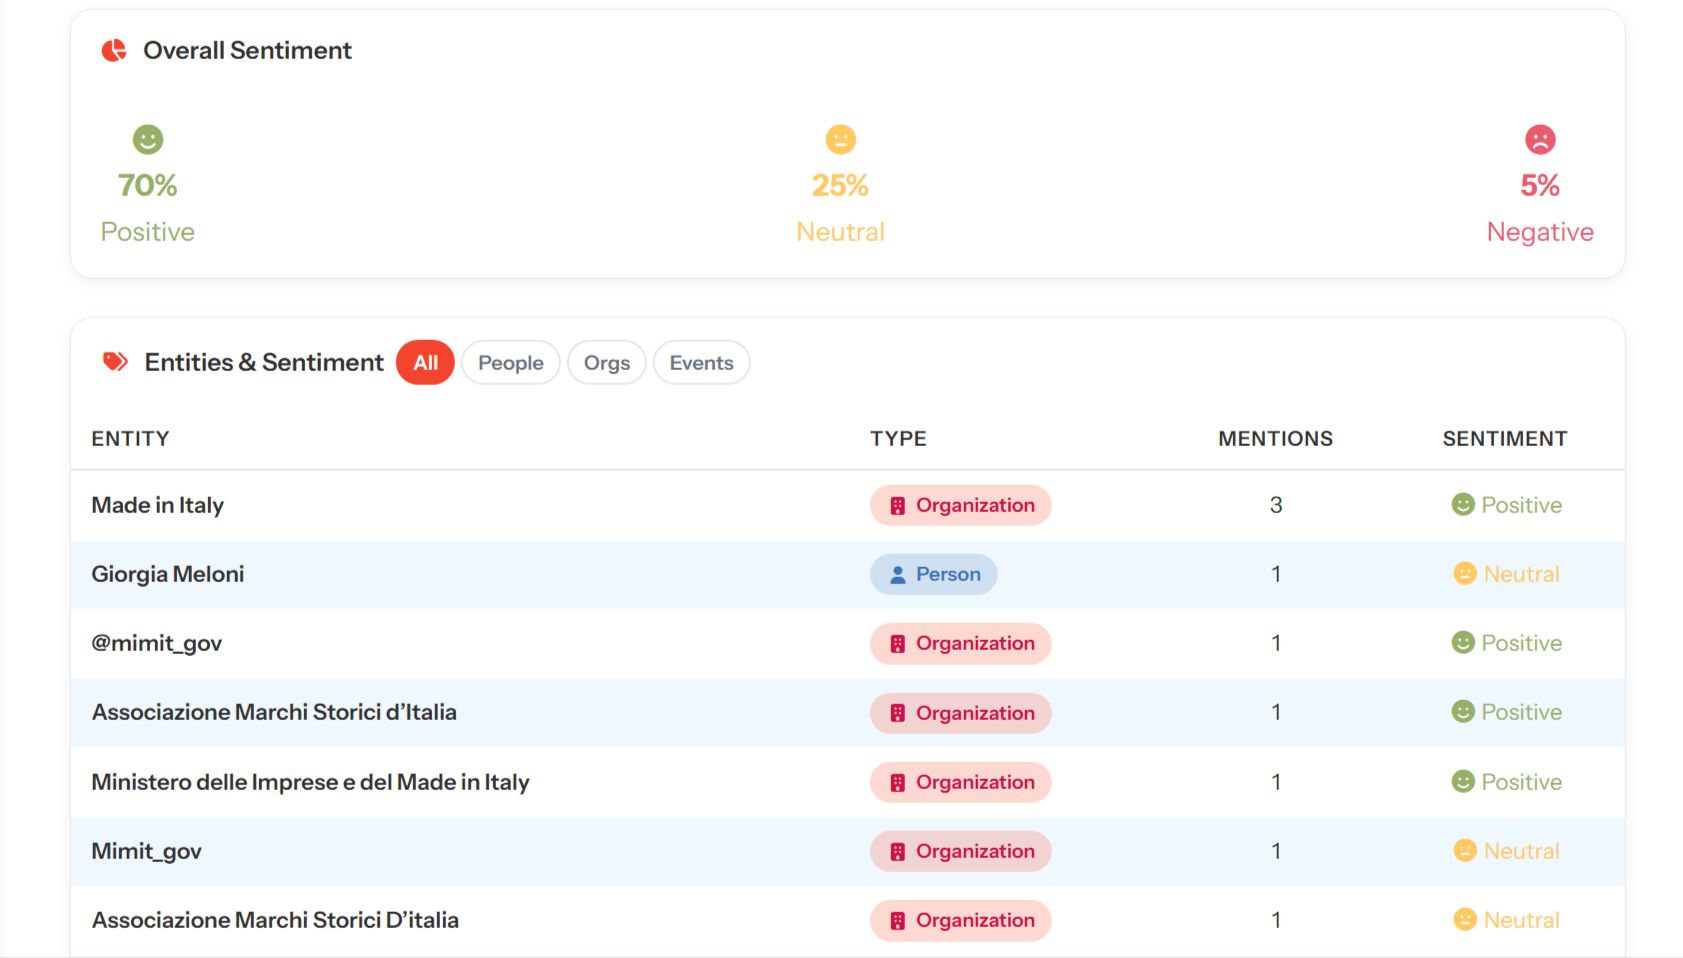Click the ENTITY column header

[x=130, y=439]
